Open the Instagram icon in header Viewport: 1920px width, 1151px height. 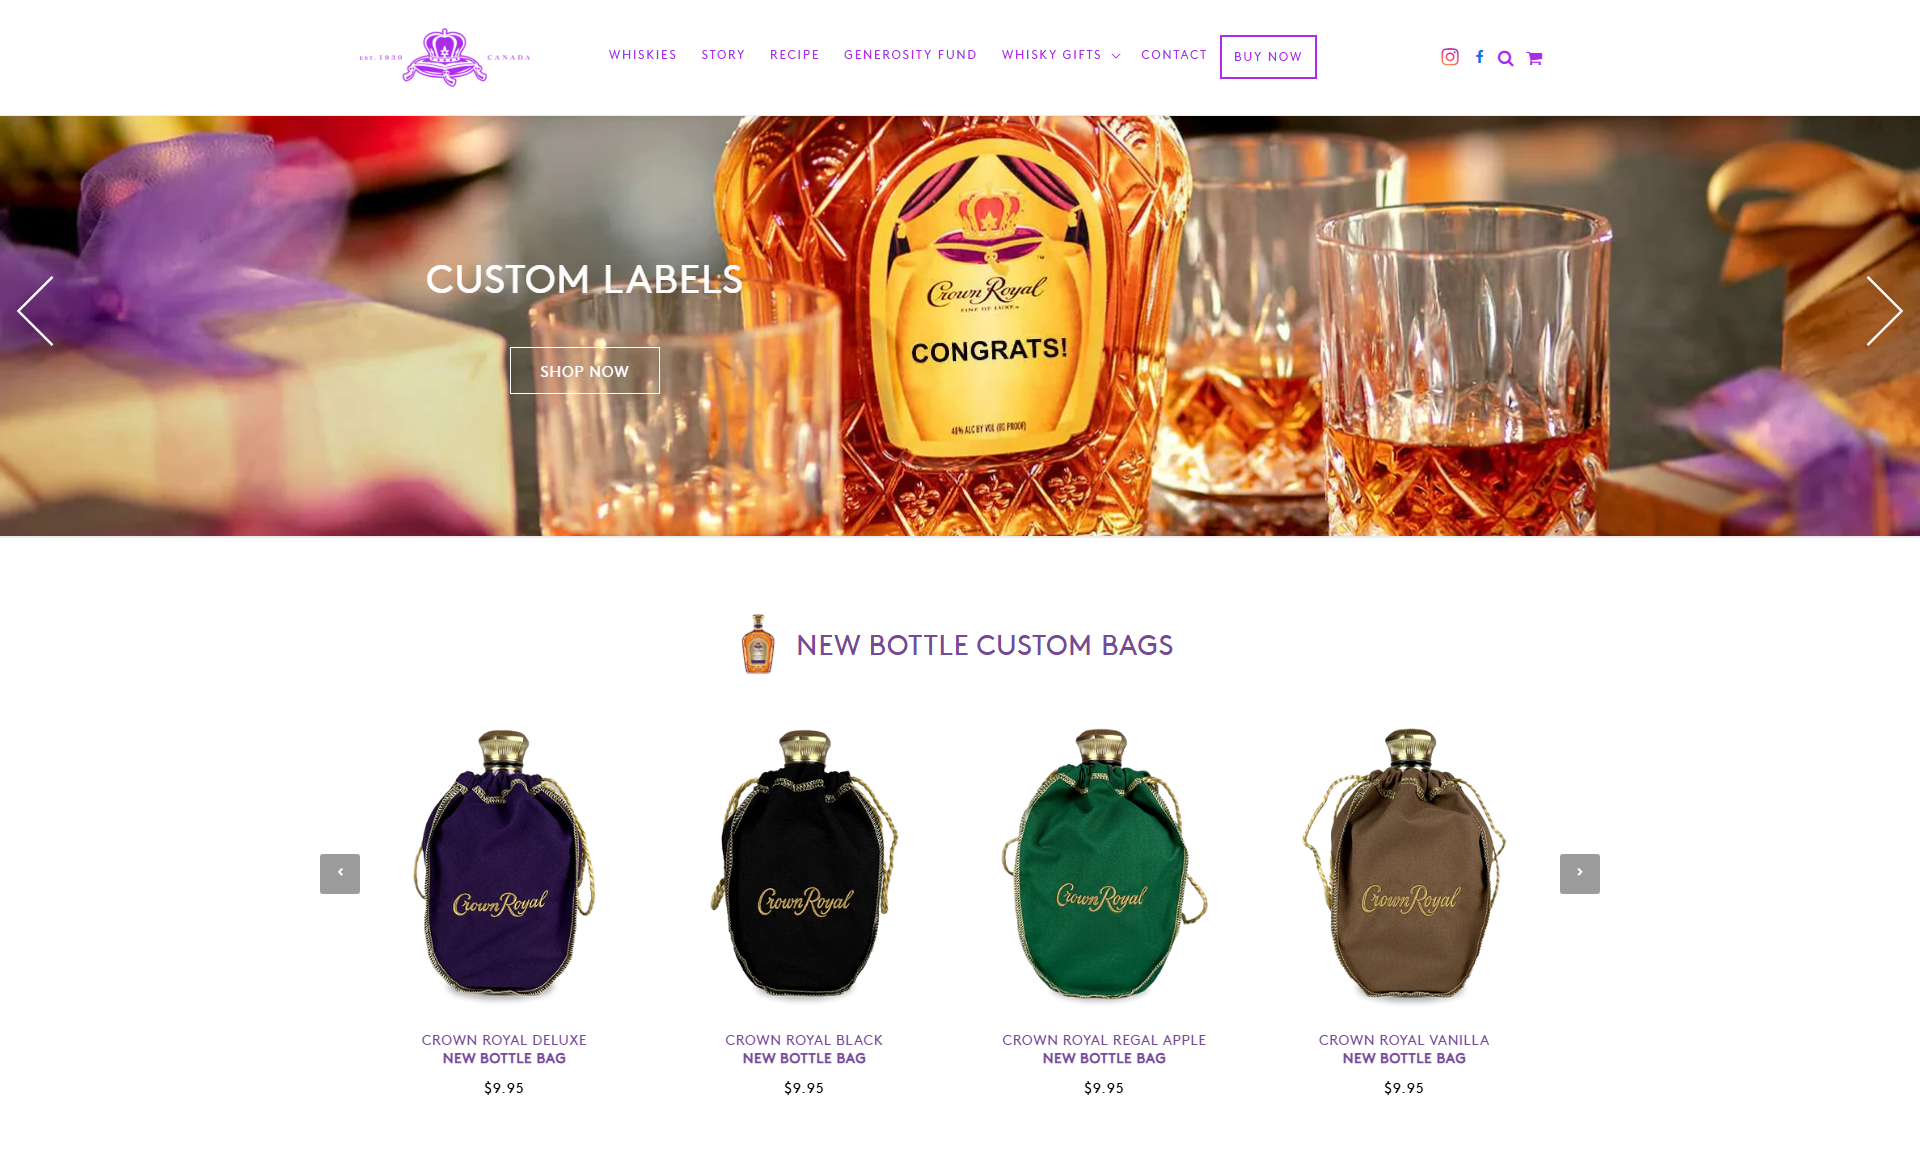[x=1450, y=57]
